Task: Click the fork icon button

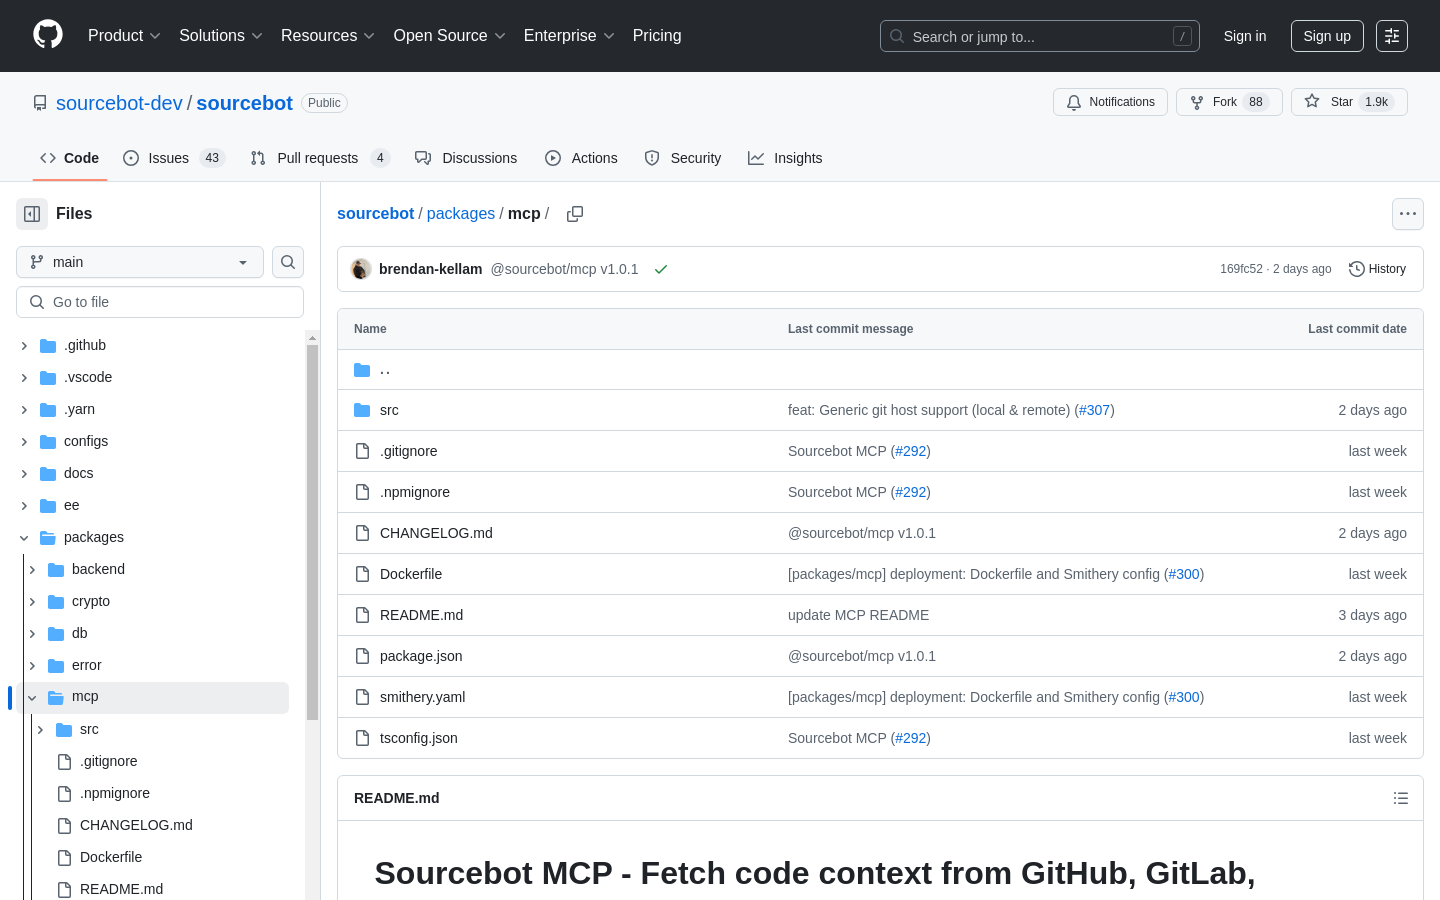Action: pos(1197,102)
